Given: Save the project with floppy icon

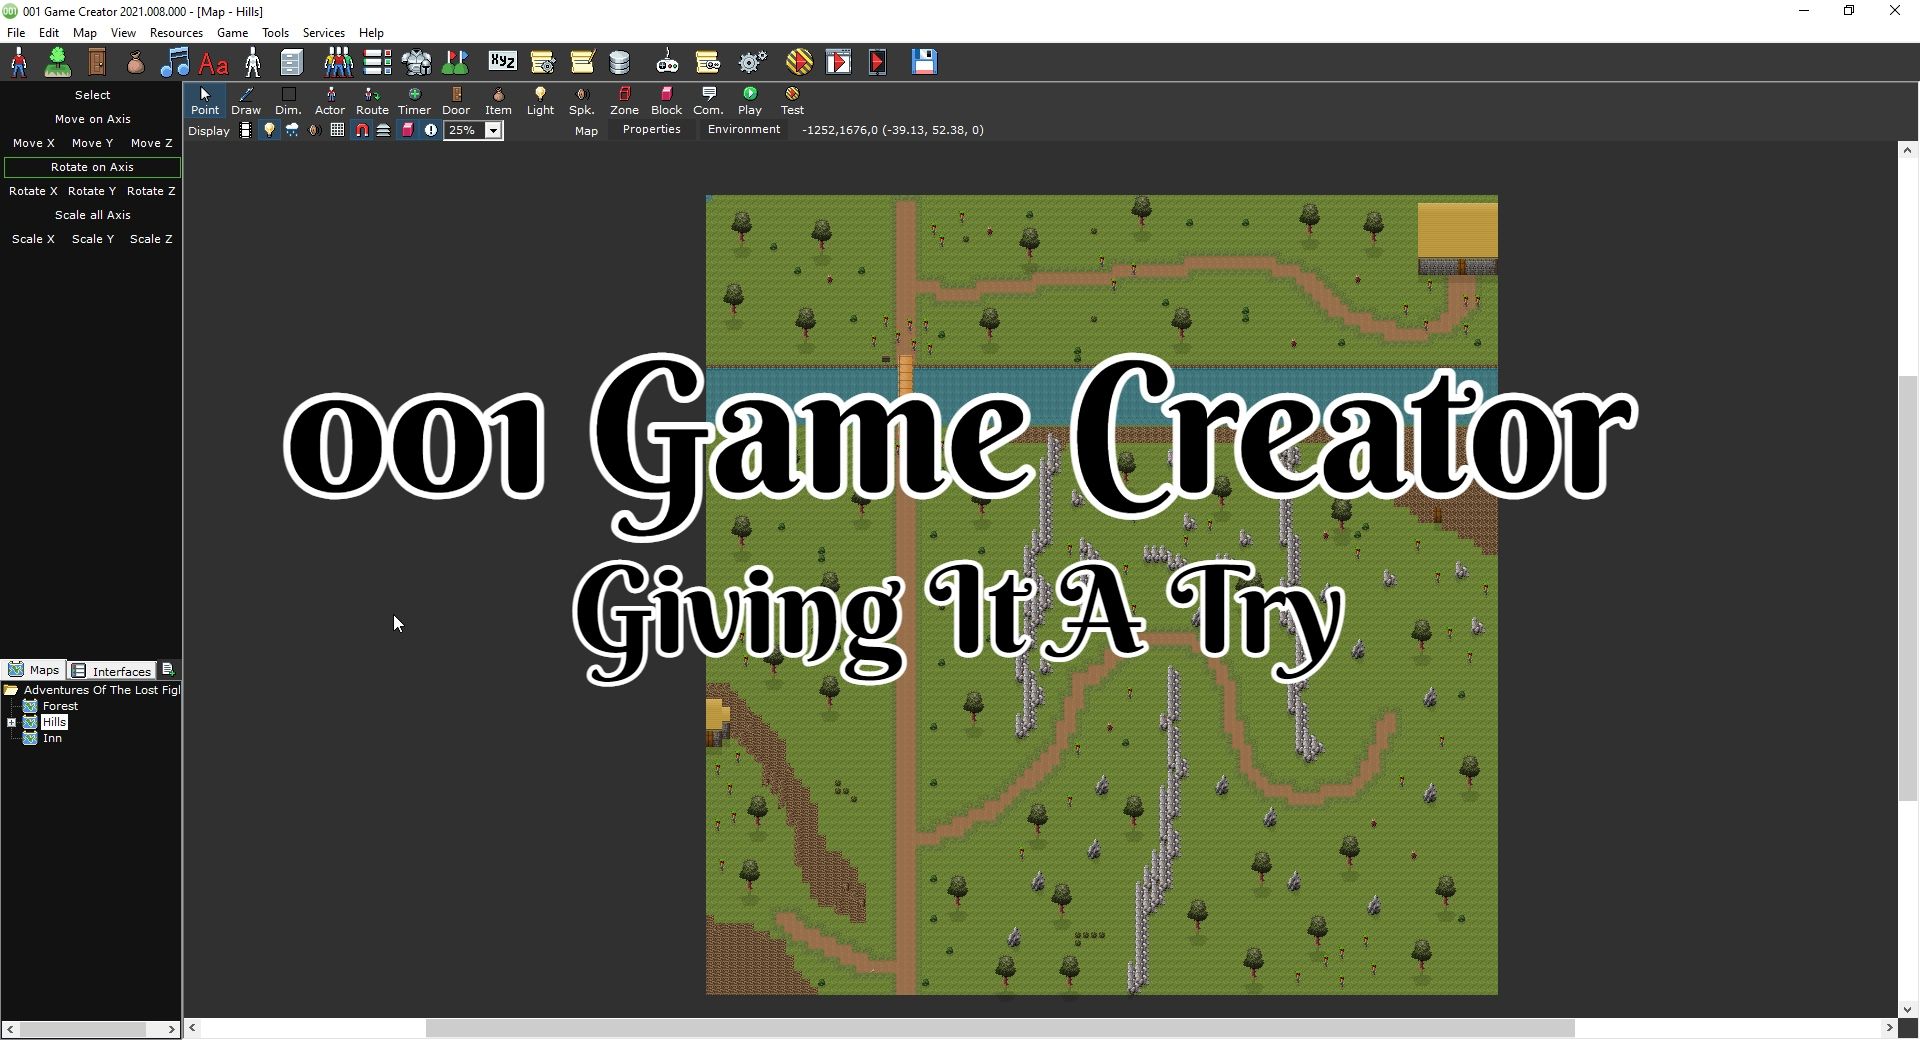Looking at the screenshot, I should click(924, 62).
